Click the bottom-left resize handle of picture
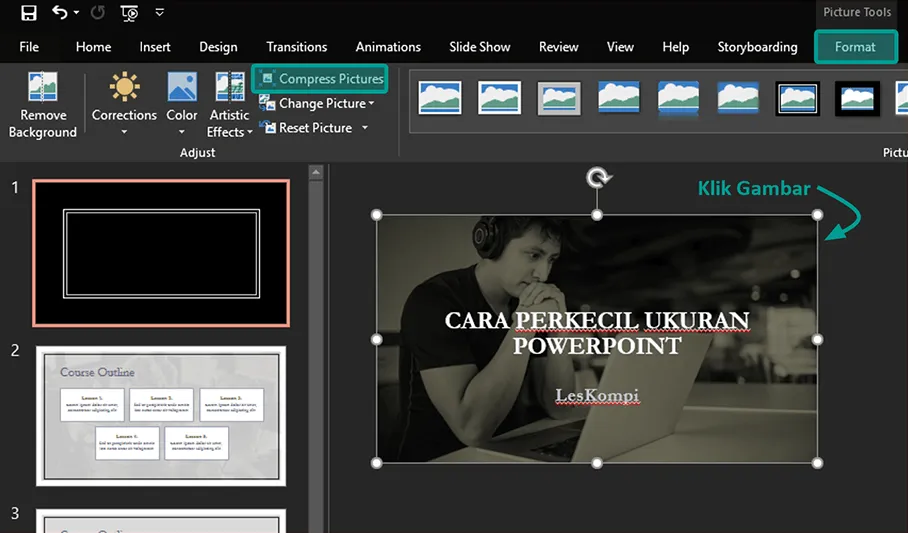This screenshot has width=908, height=533. pyautogui.click(x=376, y=463)
